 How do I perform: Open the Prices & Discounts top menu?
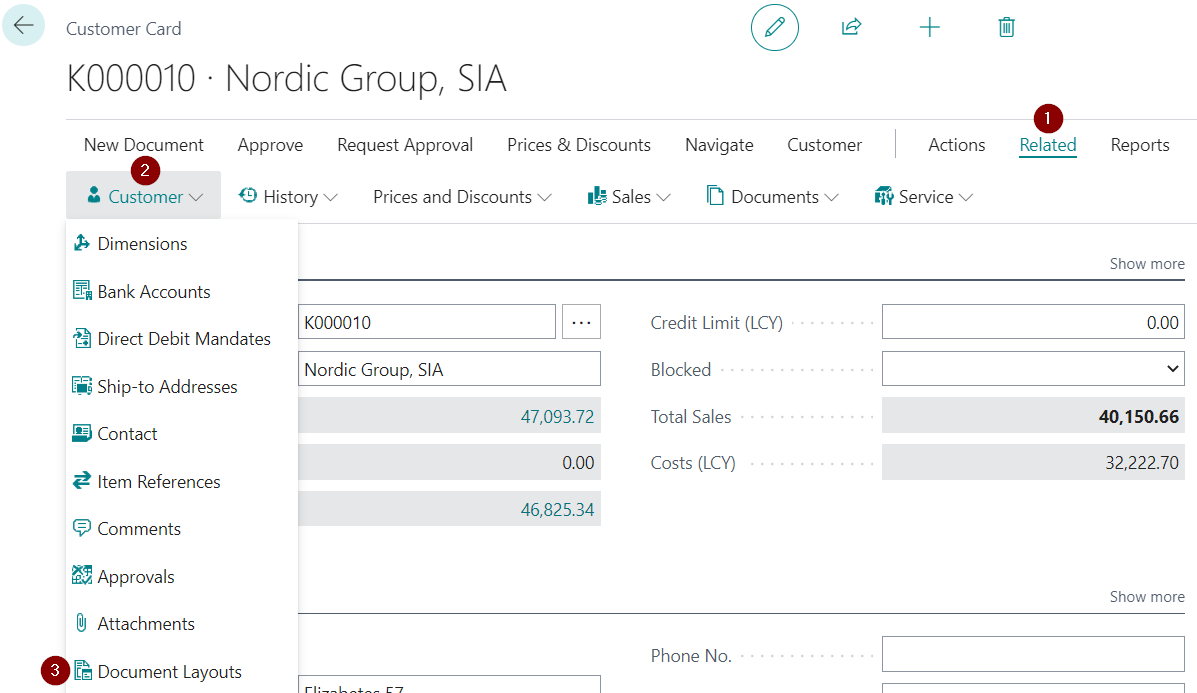(x=579, y=144)
